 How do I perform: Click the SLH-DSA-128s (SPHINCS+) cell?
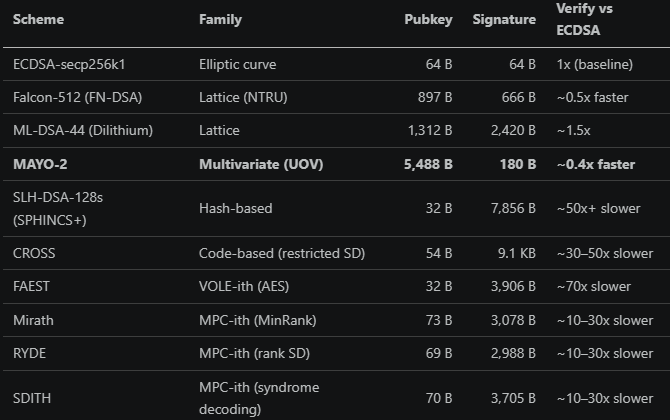[58, 208]
